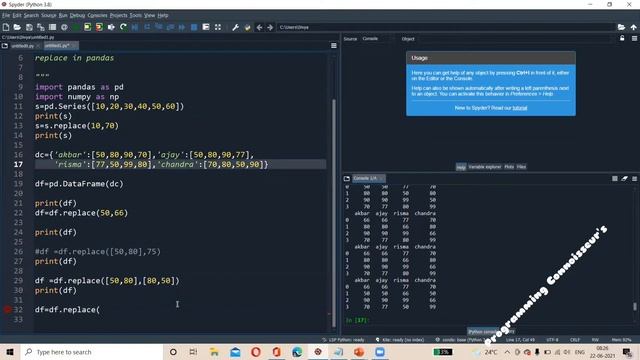The image size is (640, 360).
Task: Clear console with eraser icon
Action: (x=624, y=178)
